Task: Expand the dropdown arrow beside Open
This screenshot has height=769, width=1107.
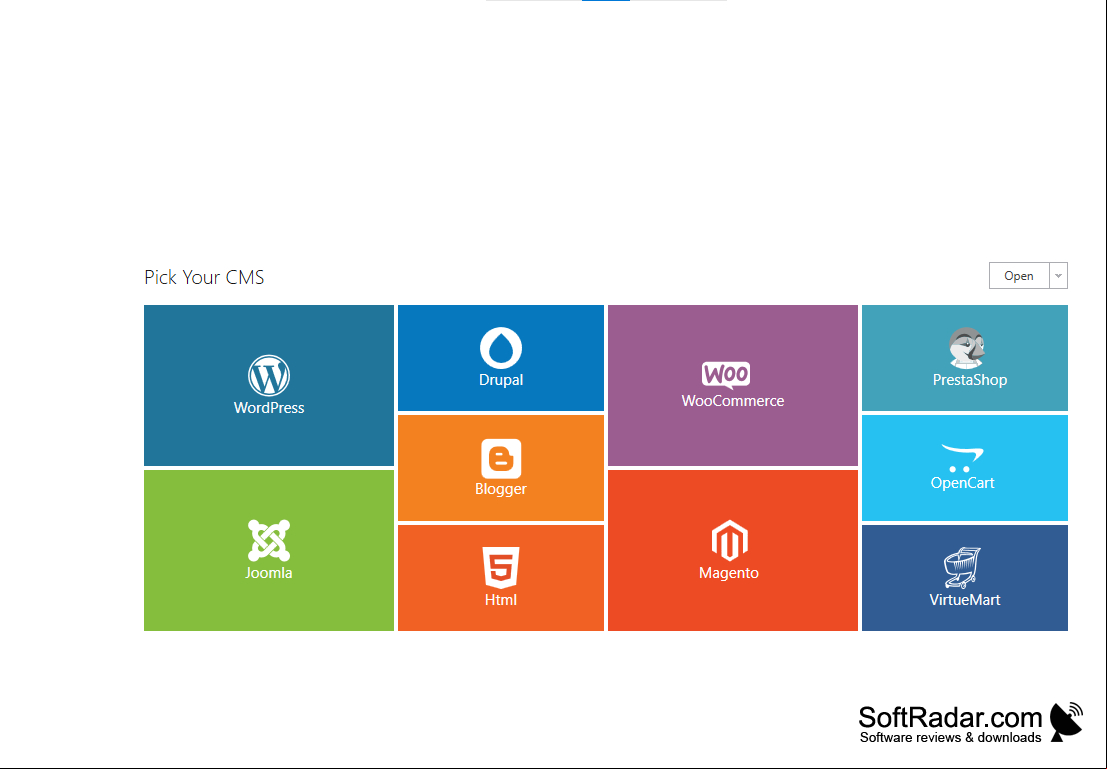Action: tap(1058, 275)
